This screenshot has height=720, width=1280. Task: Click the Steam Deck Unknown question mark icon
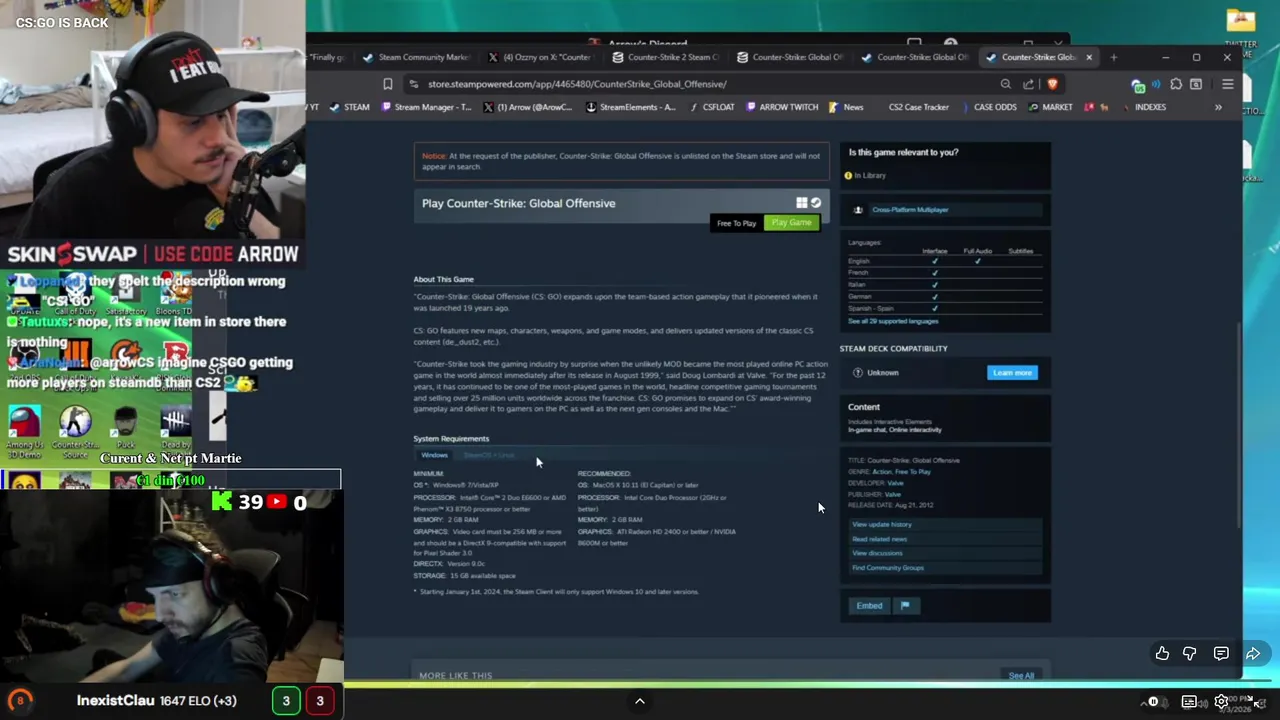(x=858, y=373)
